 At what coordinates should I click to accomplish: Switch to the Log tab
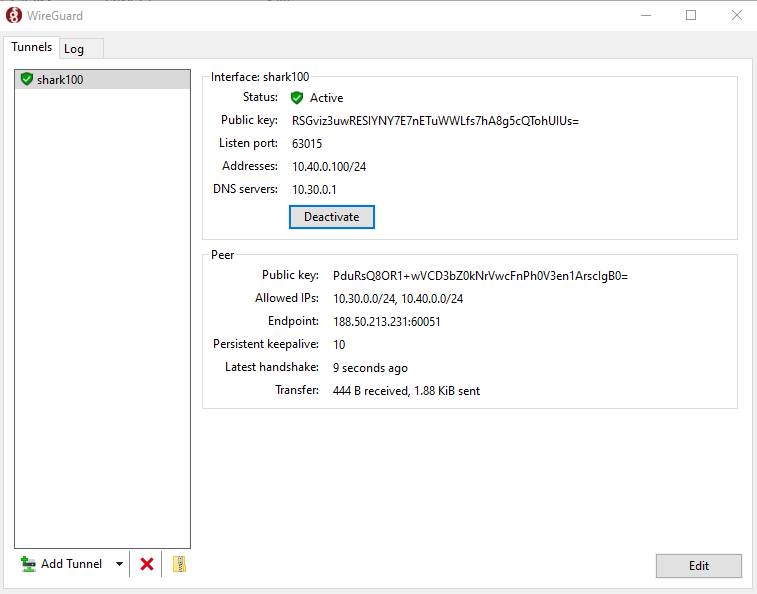tap(82, 49)
